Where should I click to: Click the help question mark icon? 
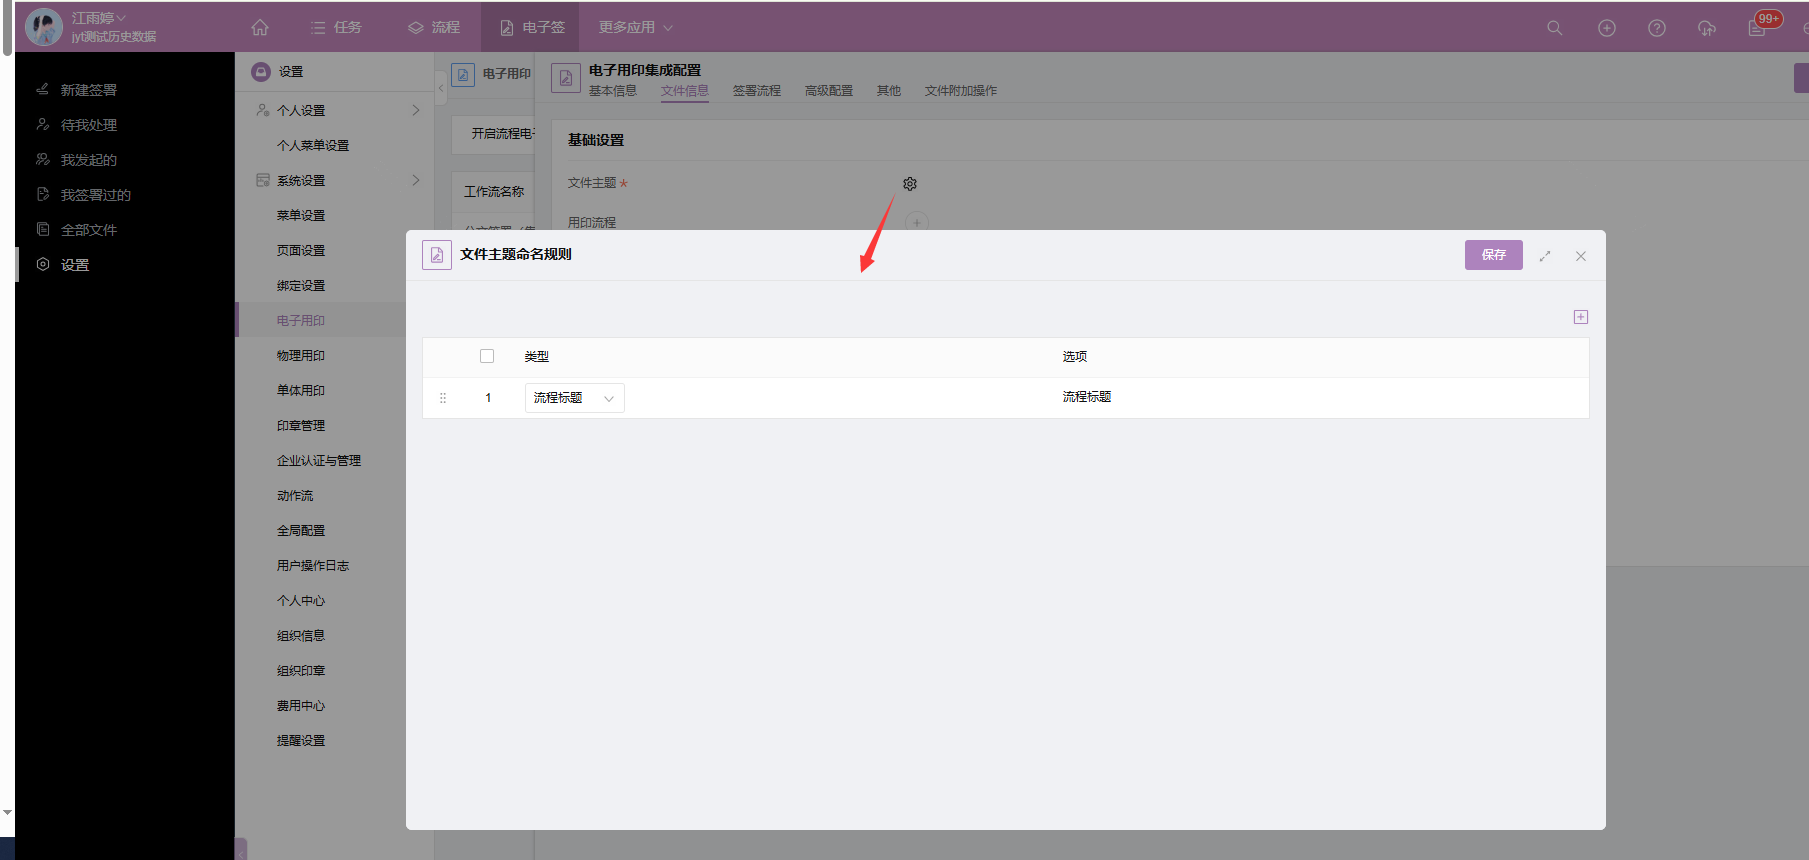1657,28
